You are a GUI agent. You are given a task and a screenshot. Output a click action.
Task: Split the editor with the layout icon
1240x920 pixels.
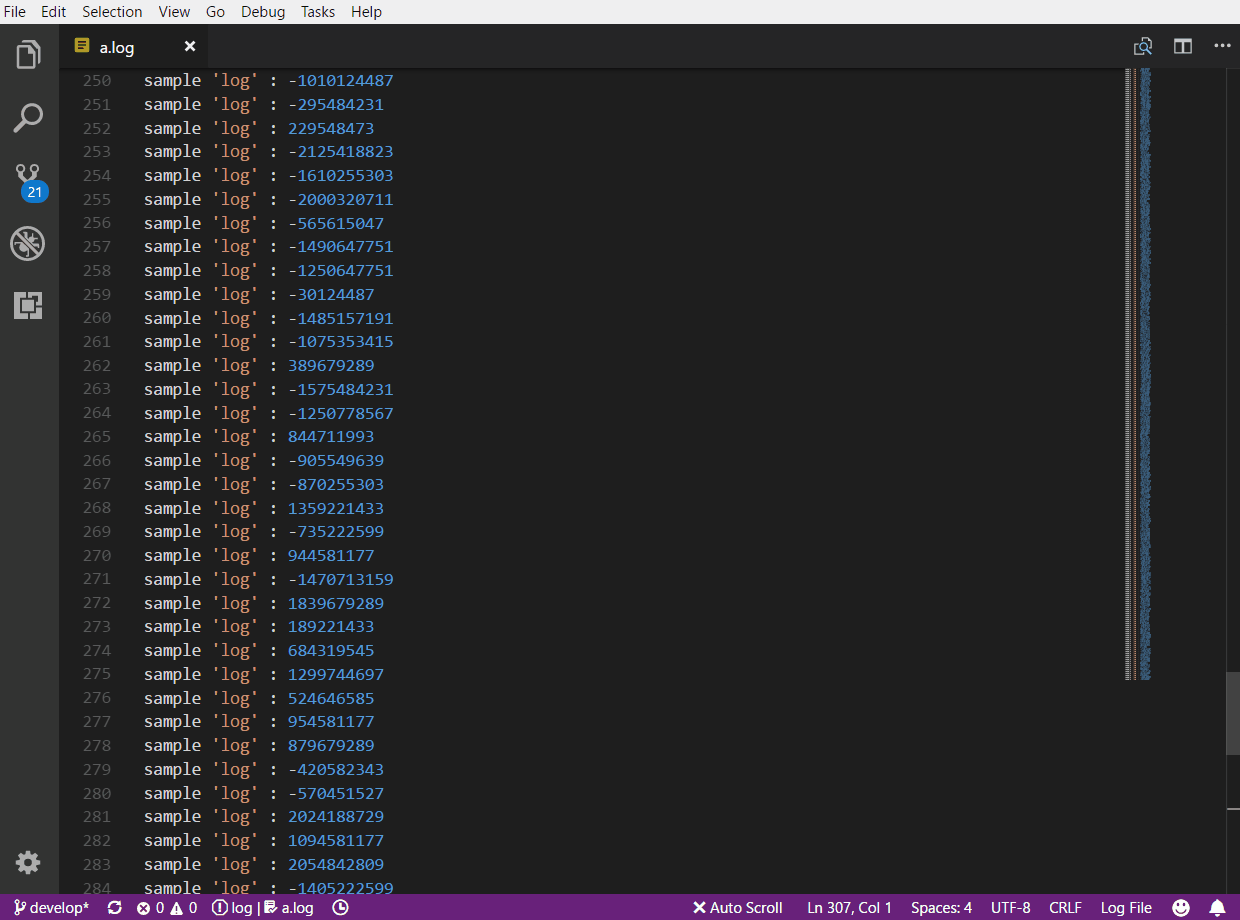pyautogui.click(x=1183, y=46)
